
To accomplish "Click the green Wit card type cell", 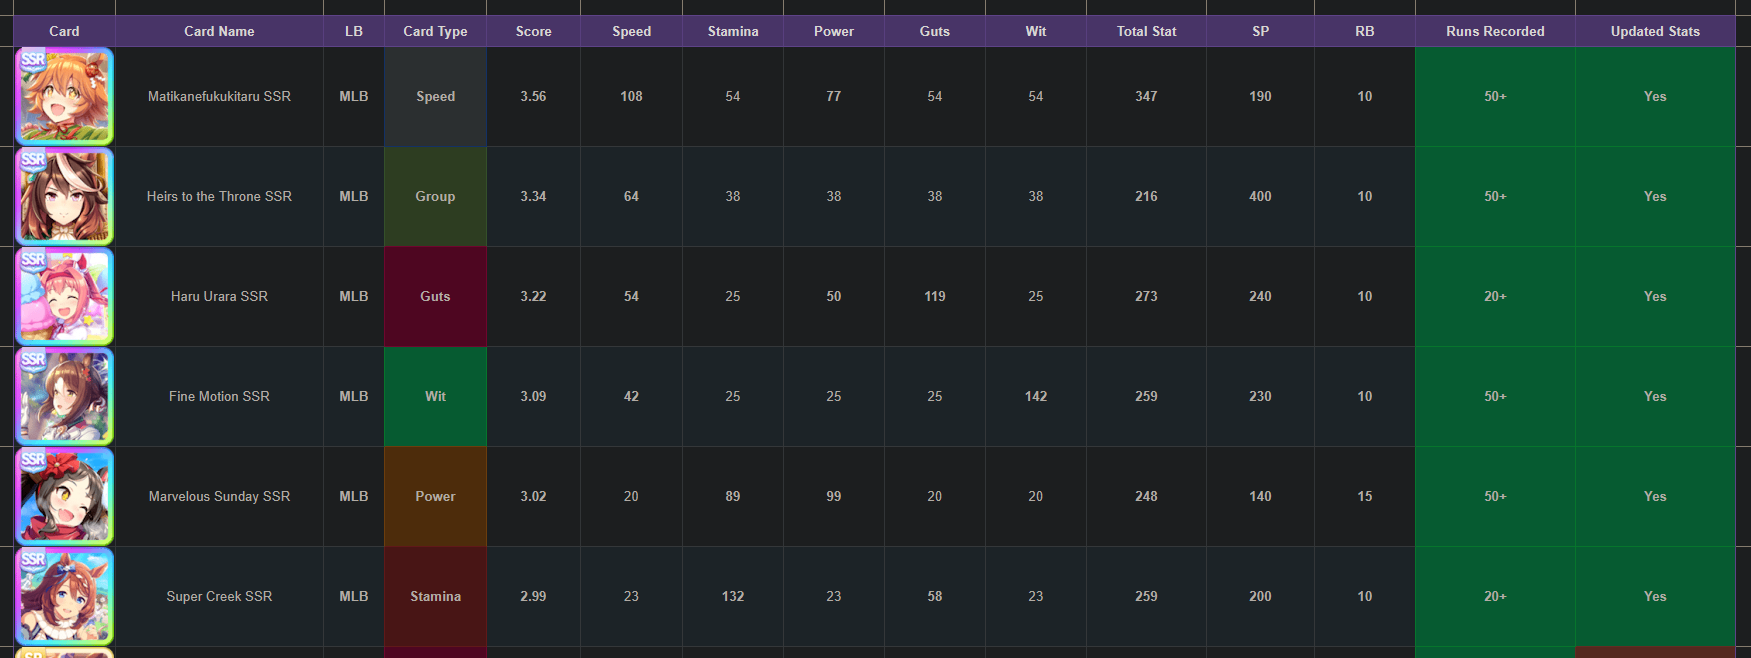I will click(x=435, y=397).
